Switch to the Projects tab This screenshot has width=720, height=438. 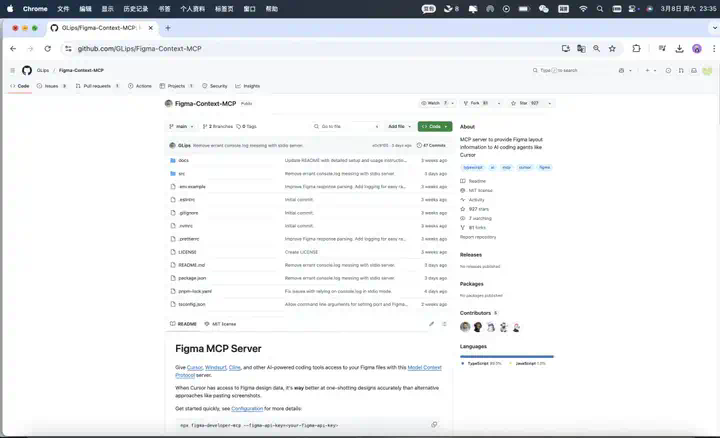click(x=176, y=86)
